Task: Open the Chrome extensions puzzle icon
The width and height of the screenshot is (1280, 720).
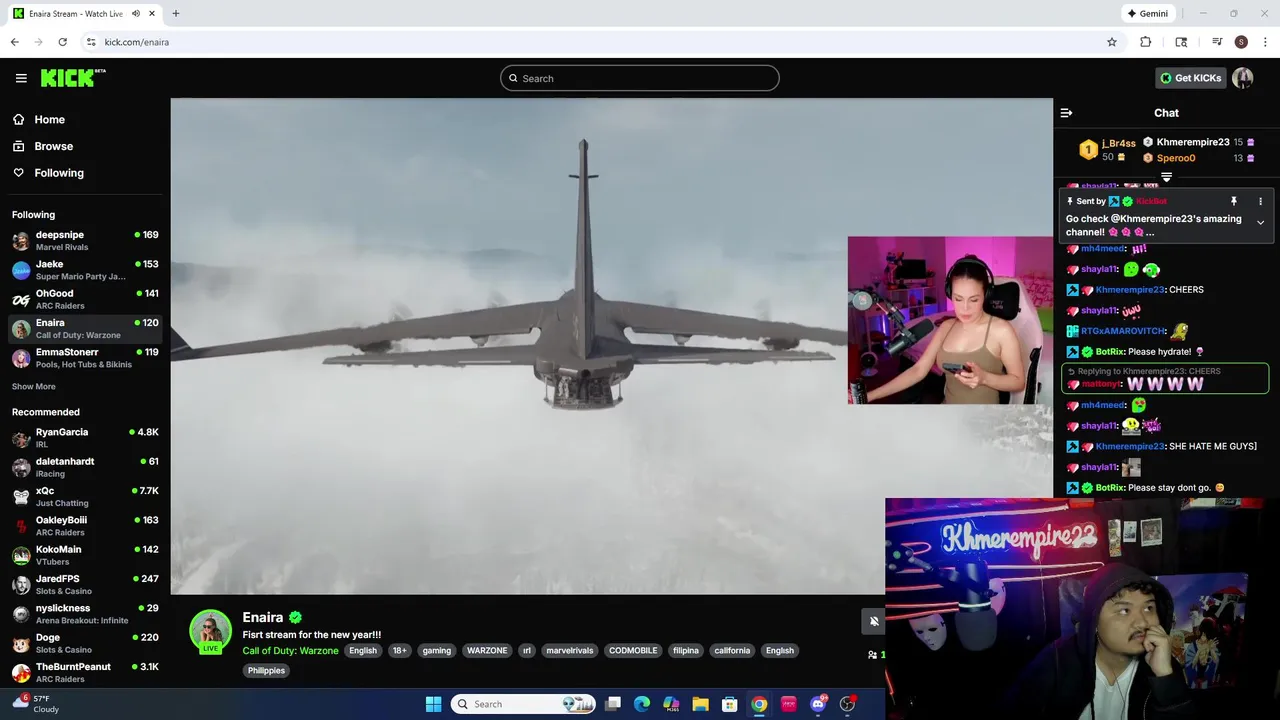Action: 1146,42
